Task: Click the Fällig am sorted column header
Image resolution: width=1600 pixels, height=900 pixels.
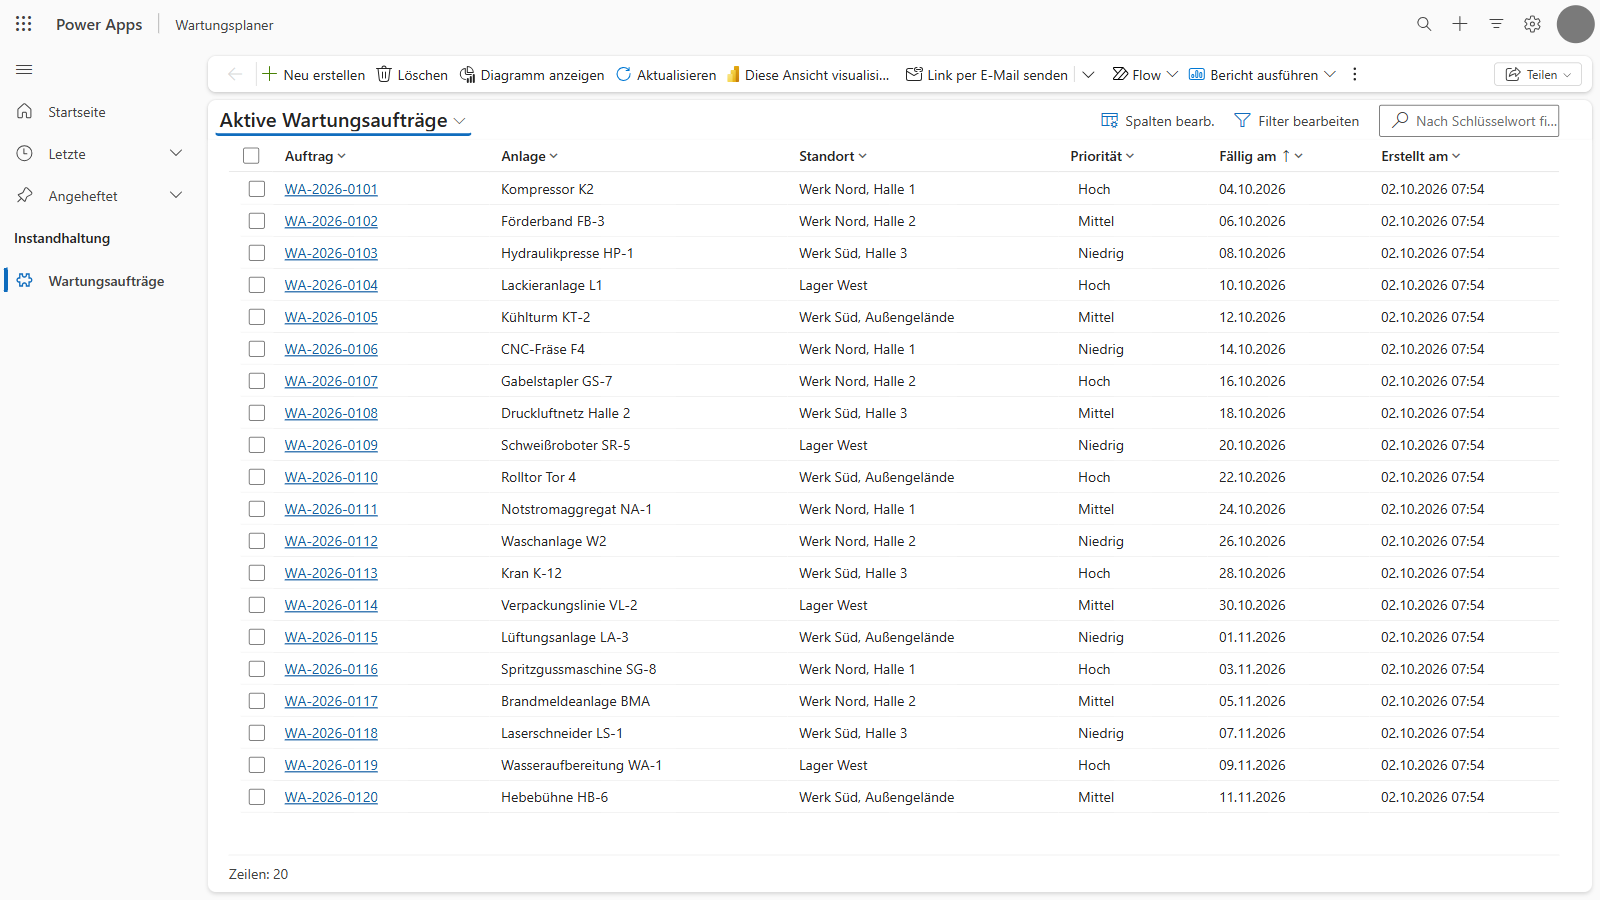Action: (x=1260, y=156)
